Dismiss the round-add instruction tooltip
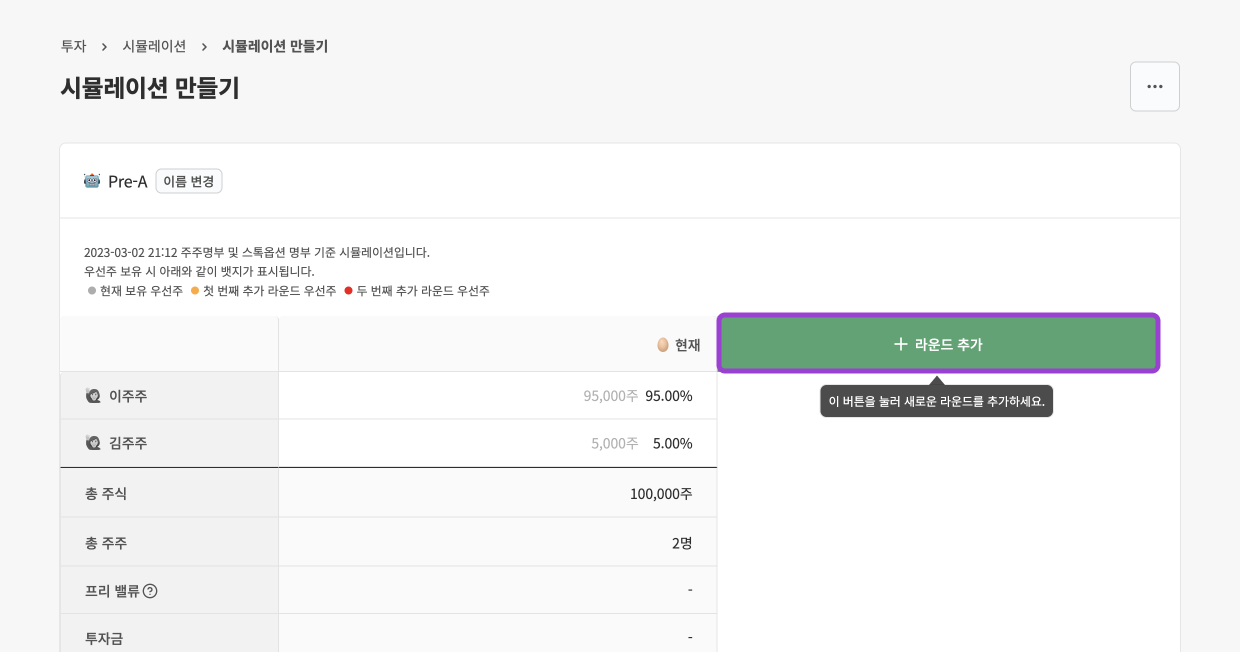Screen dimensions: 1240x652 [x=936, y=400]
